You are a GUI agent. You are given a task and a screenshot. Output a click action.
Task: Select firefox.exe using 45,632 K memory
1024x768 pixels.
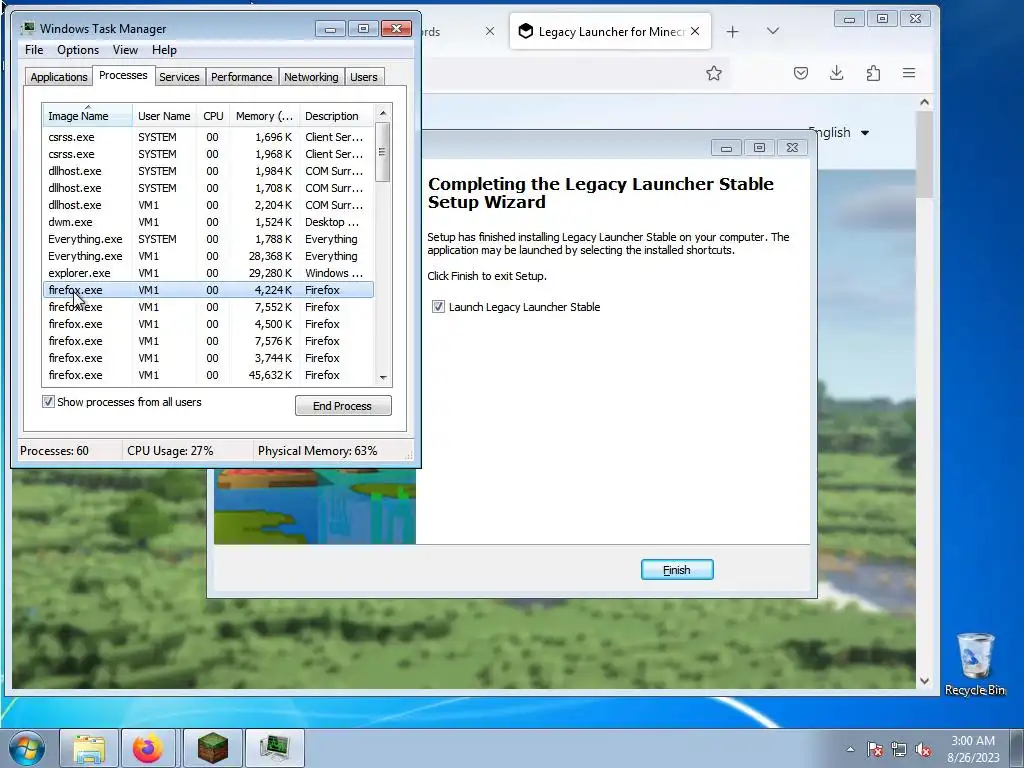[x=208, y=375]
